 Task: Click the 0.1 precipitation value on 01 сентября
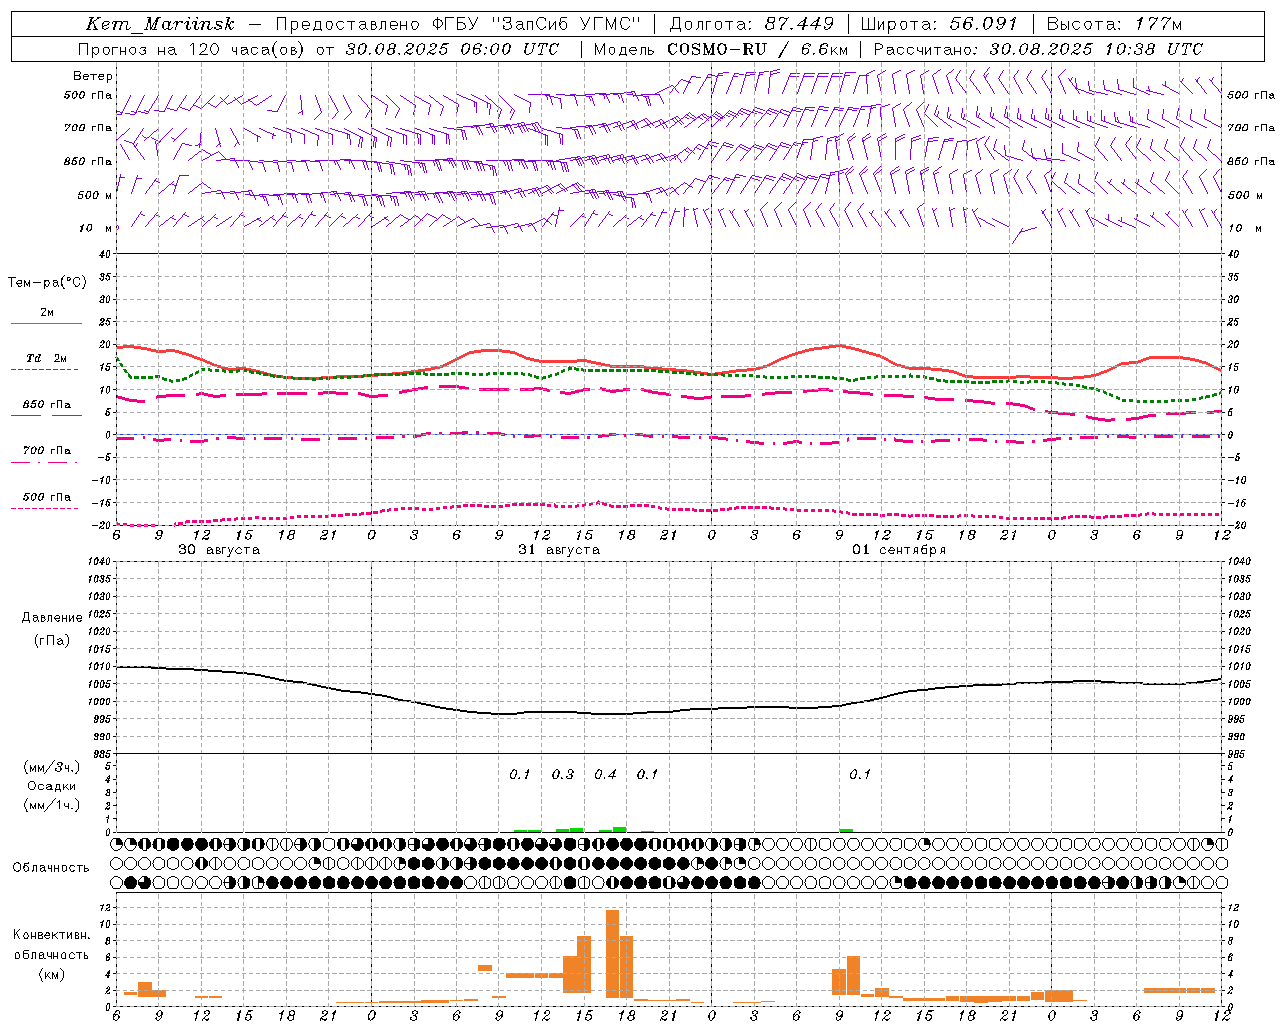(x=860, y=774)
